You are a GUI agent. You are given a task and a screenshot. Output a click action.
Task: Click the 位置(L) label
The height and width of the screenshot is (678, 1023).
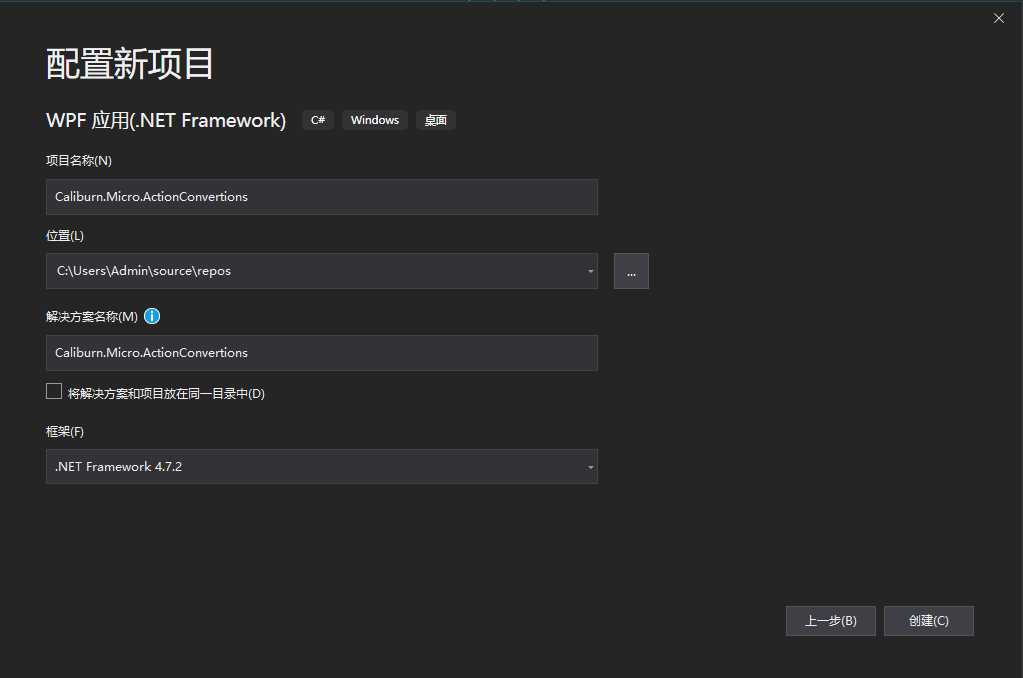65,236
